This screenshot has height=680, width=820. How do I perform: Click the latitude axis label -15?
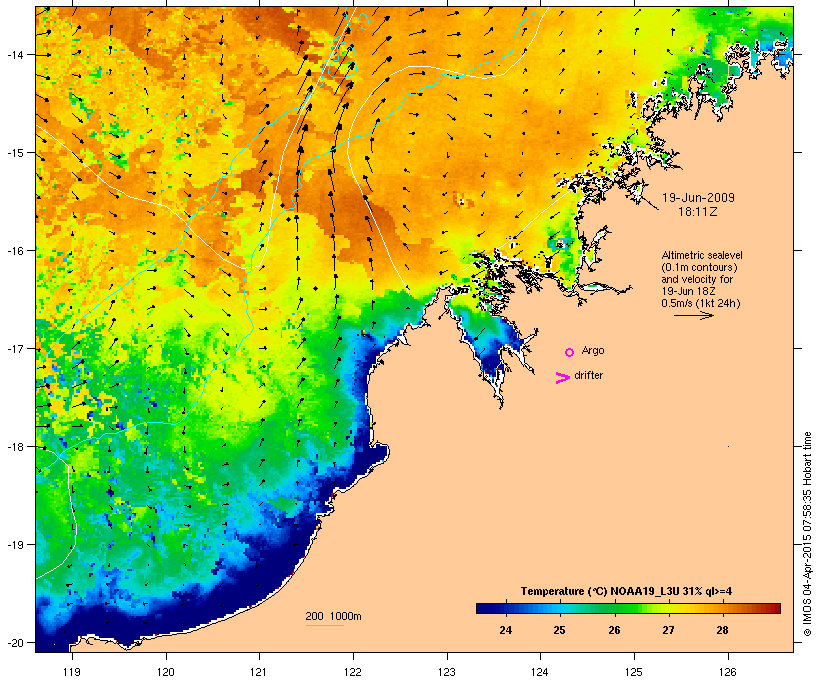tap(14, 153)
